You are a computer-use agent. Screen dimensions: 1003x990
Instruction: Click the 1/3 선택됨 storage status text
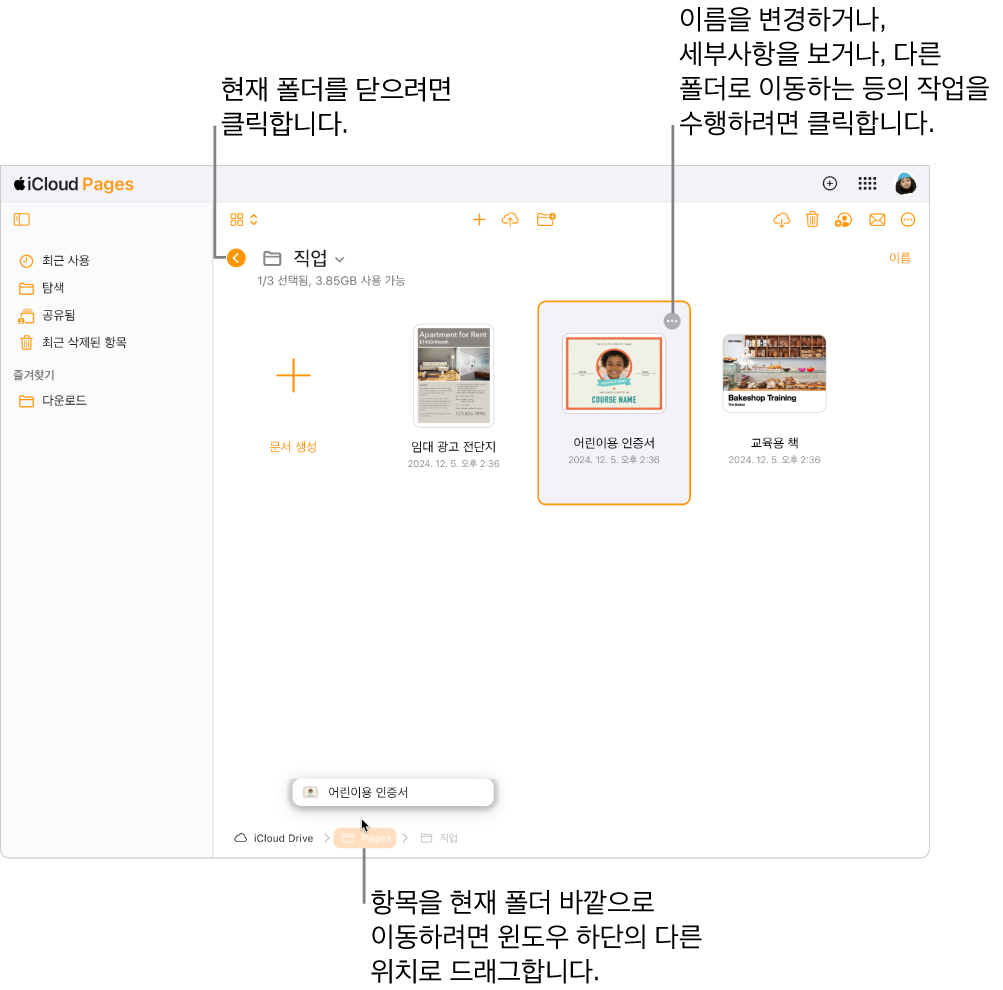331,281
